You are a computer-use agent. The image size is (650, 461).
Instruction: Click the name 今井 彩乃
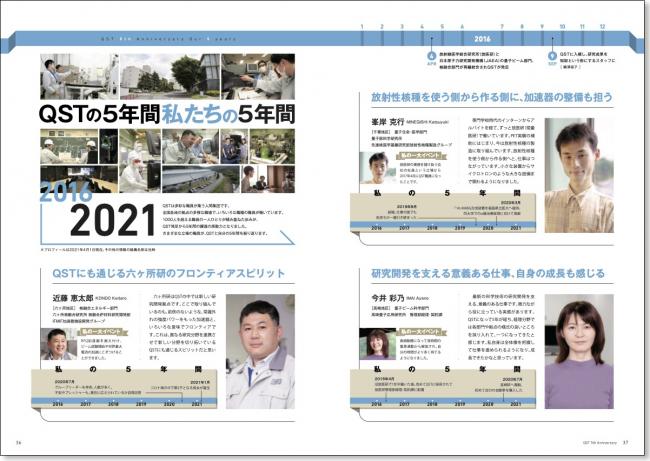[388, 298]
